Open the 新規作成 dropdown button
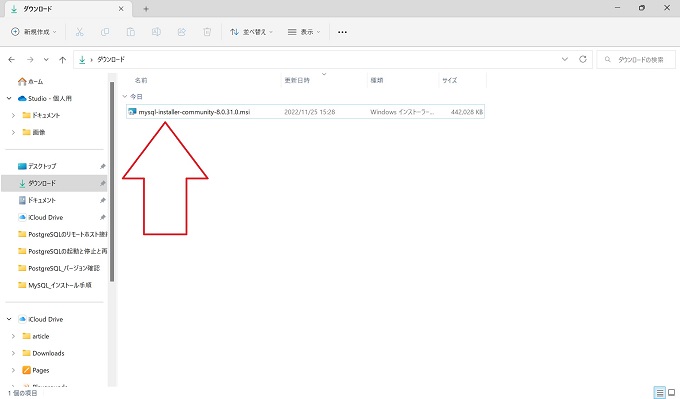The image size is (680, 399). 34,32
